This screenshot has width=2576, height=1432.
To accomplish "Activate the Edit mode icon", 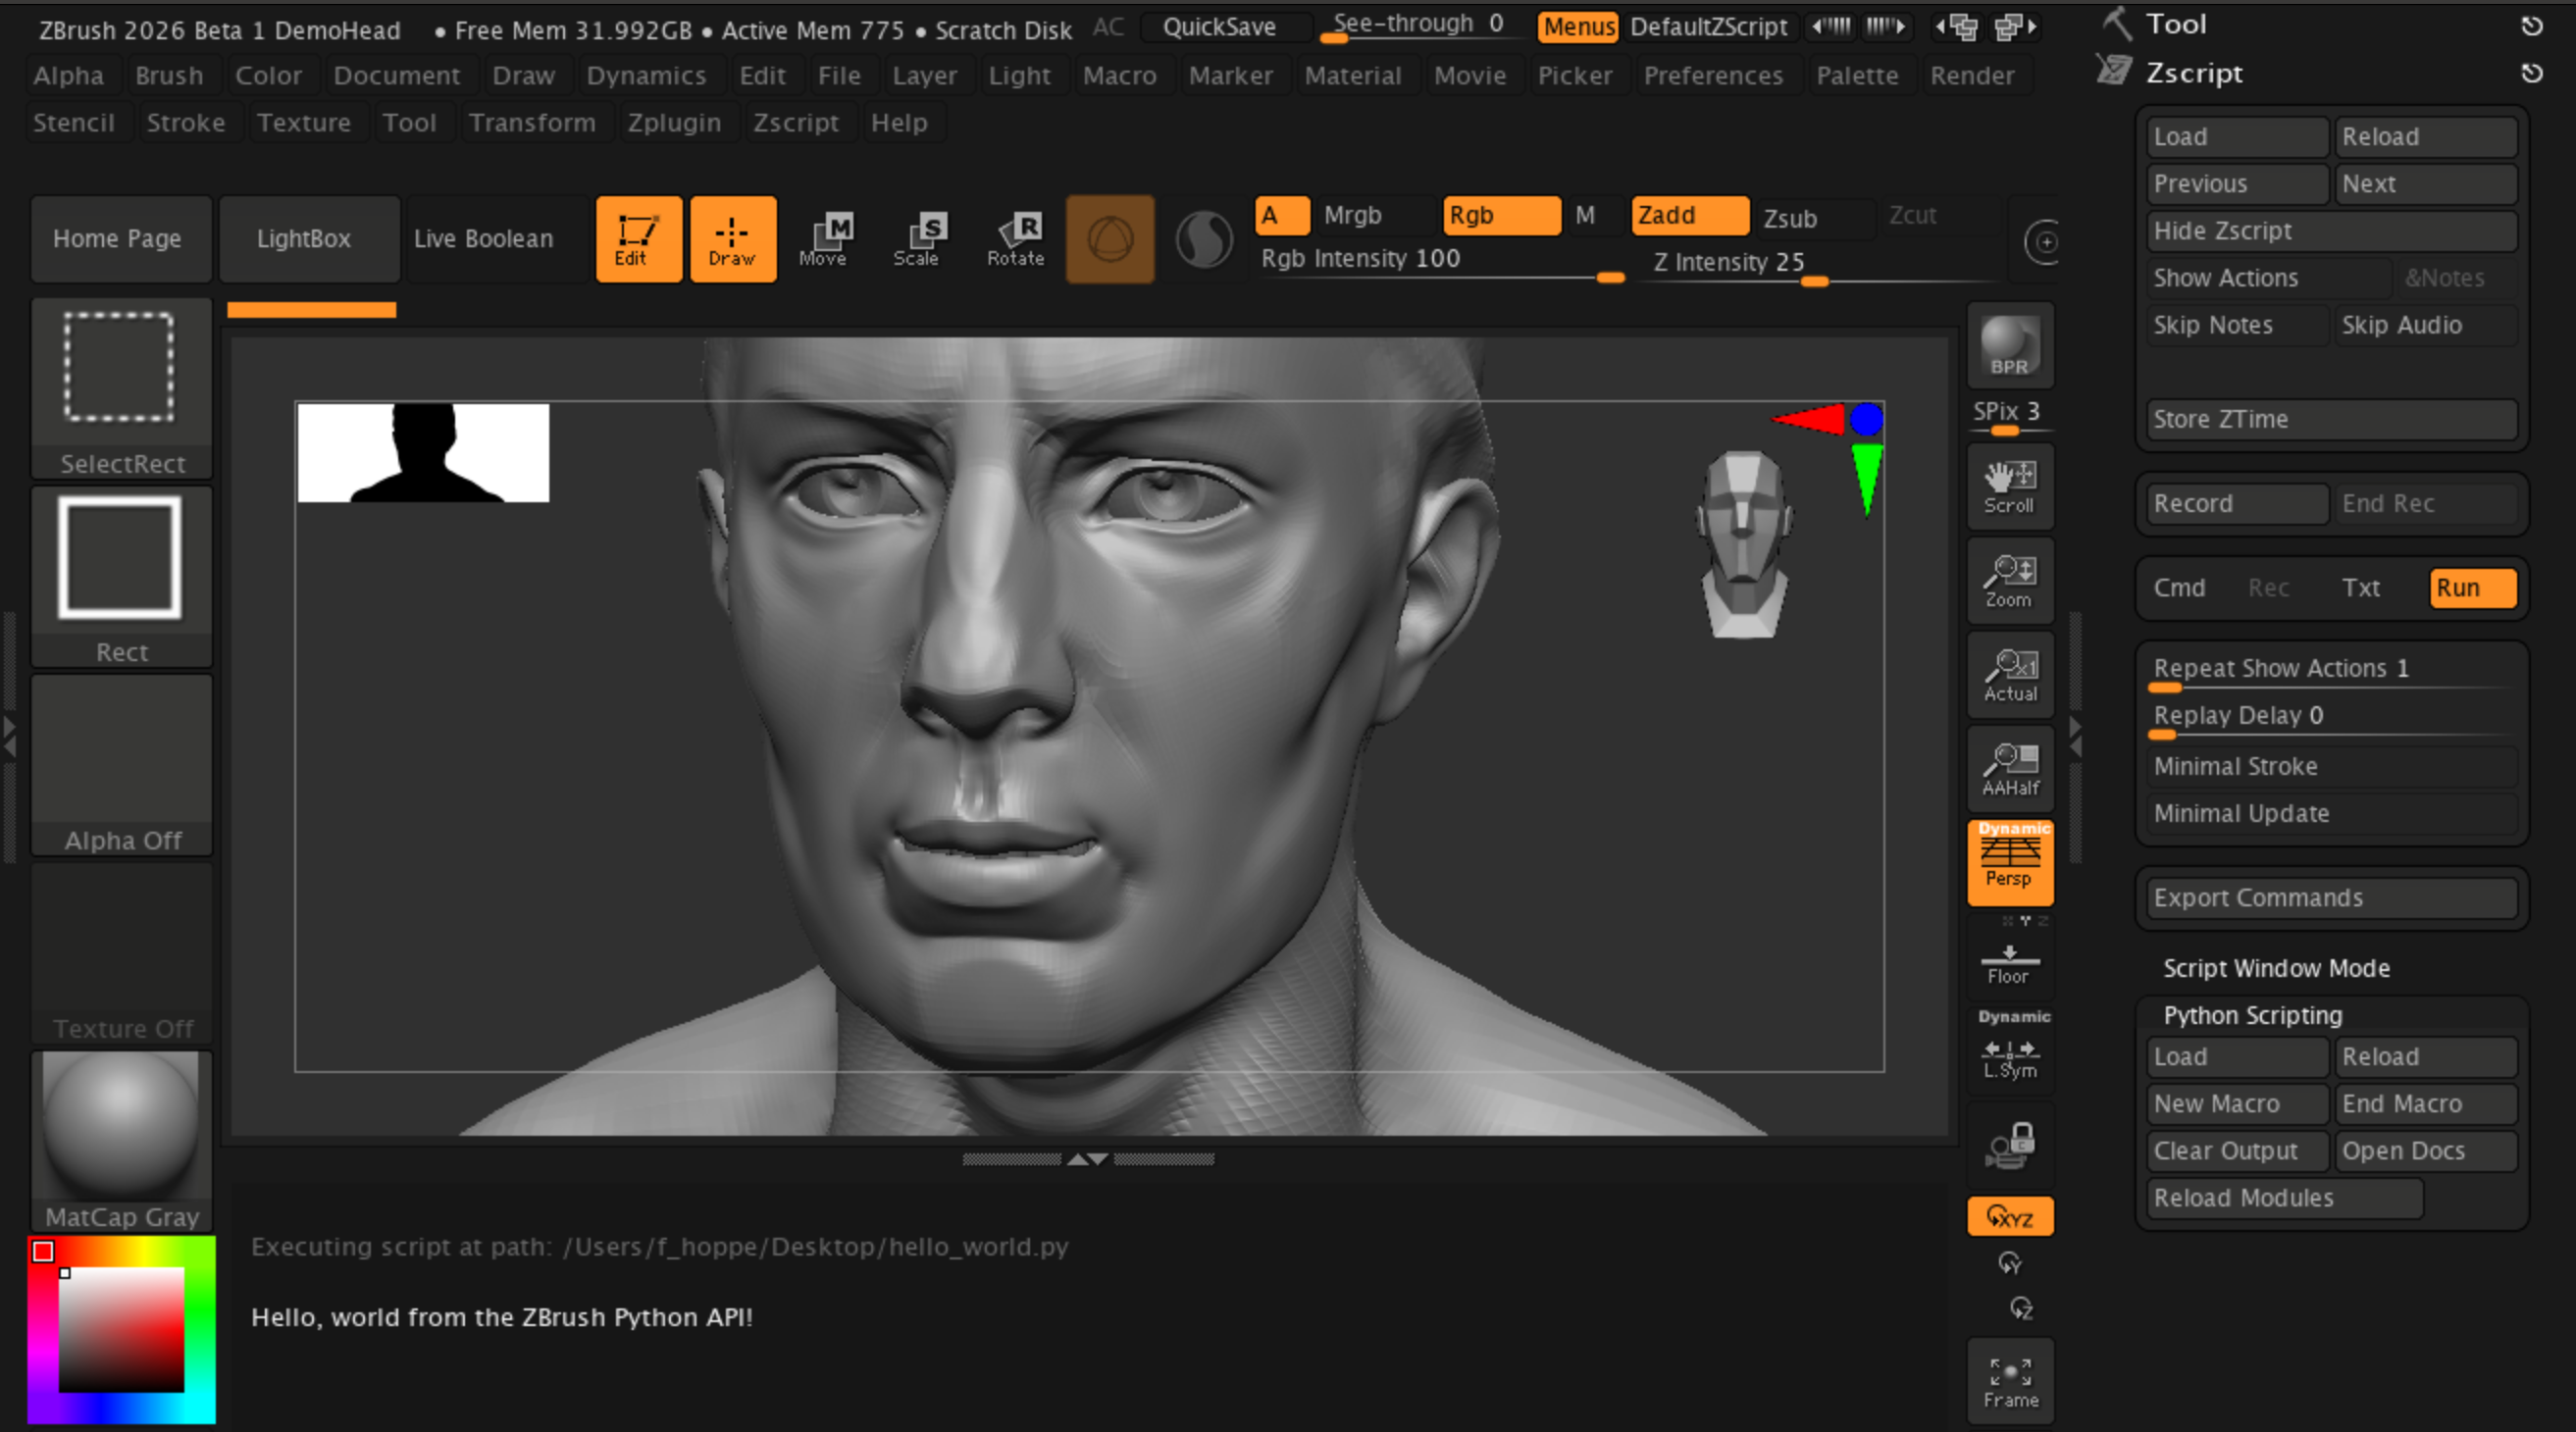I will pos(638,239).
